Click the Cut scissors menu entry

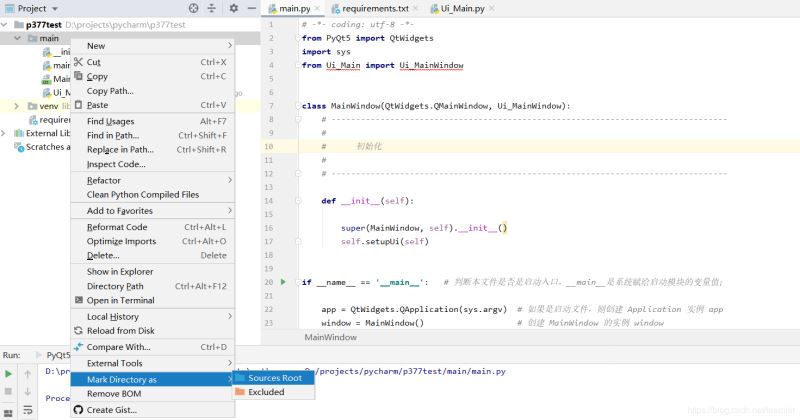pyautogui.click(x=94, y=62)
